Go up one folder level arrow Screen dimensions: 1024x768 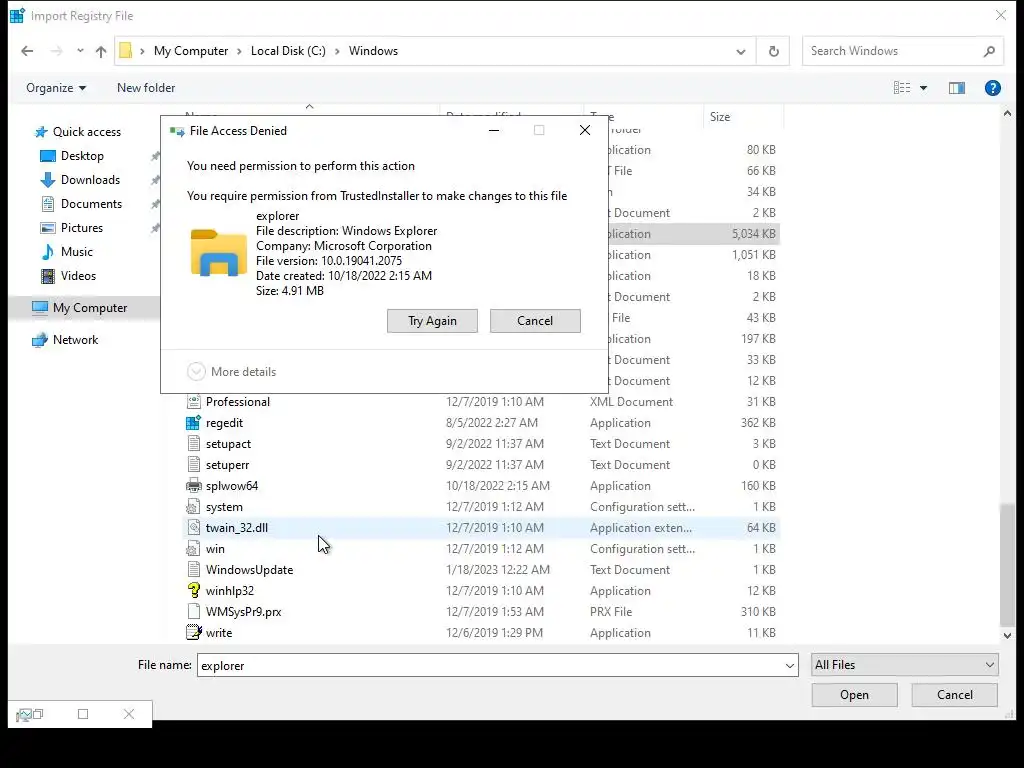click(101, 51)
